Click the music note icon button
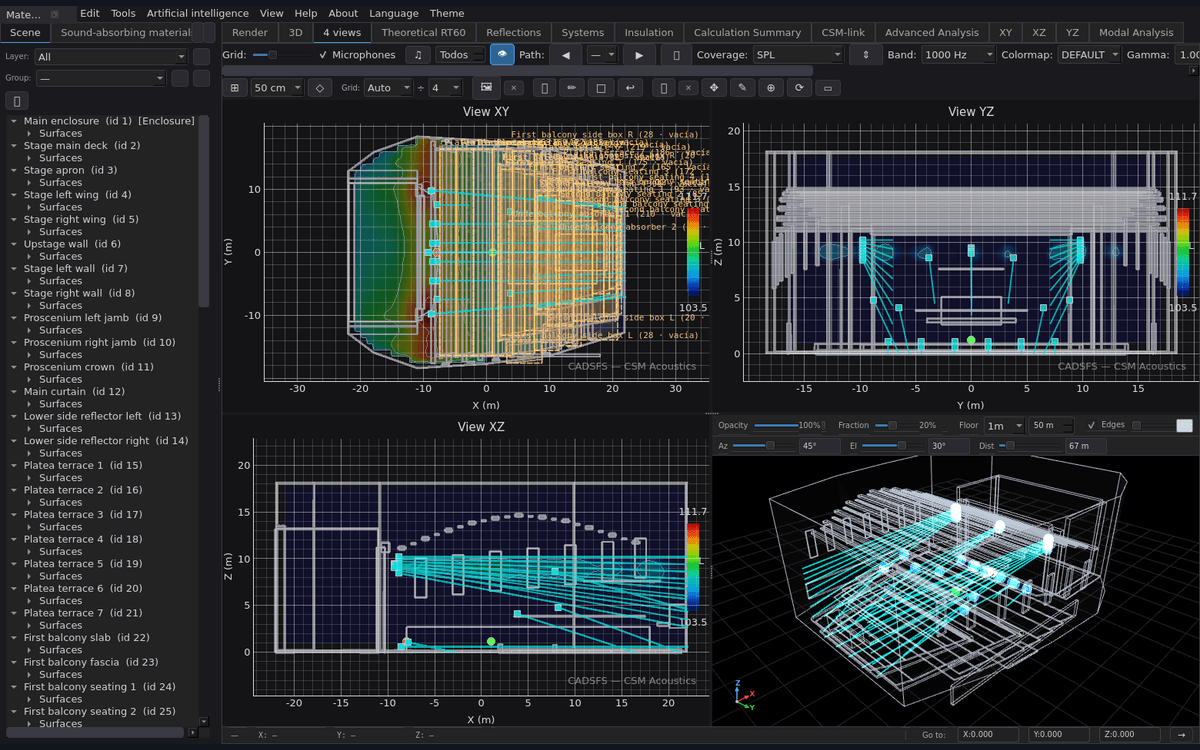Image resolution: width=1200 pixels, height=750 pixels. [x=418, y=54]
